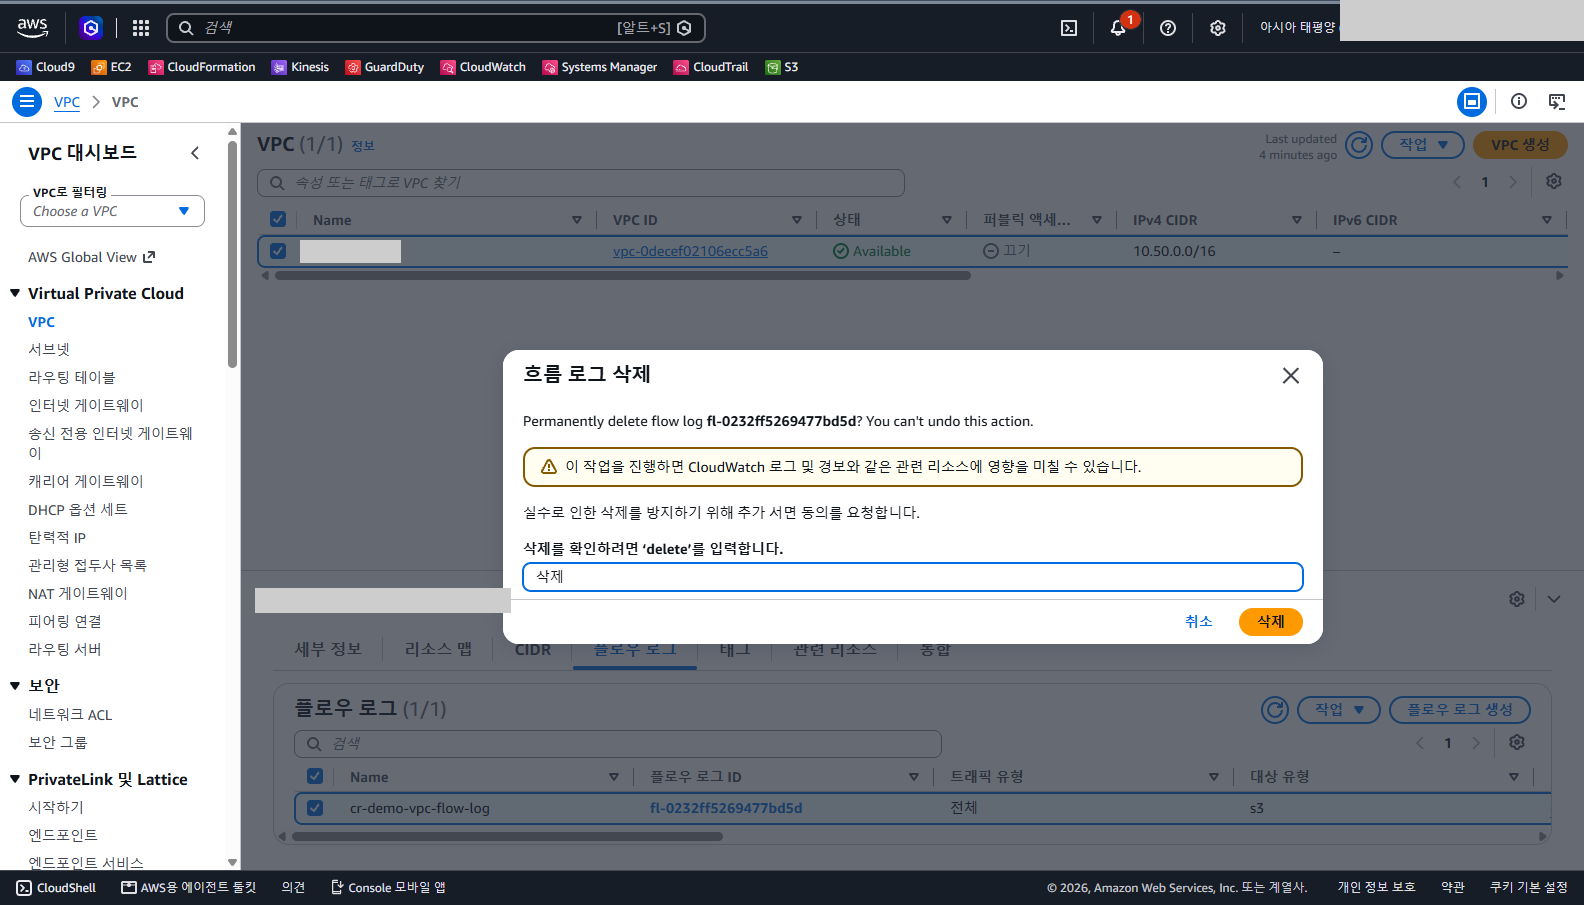Screen dimensions: 1584x905
Task: Open the flow logs actions dropdown
Action: click(1339, 710)
